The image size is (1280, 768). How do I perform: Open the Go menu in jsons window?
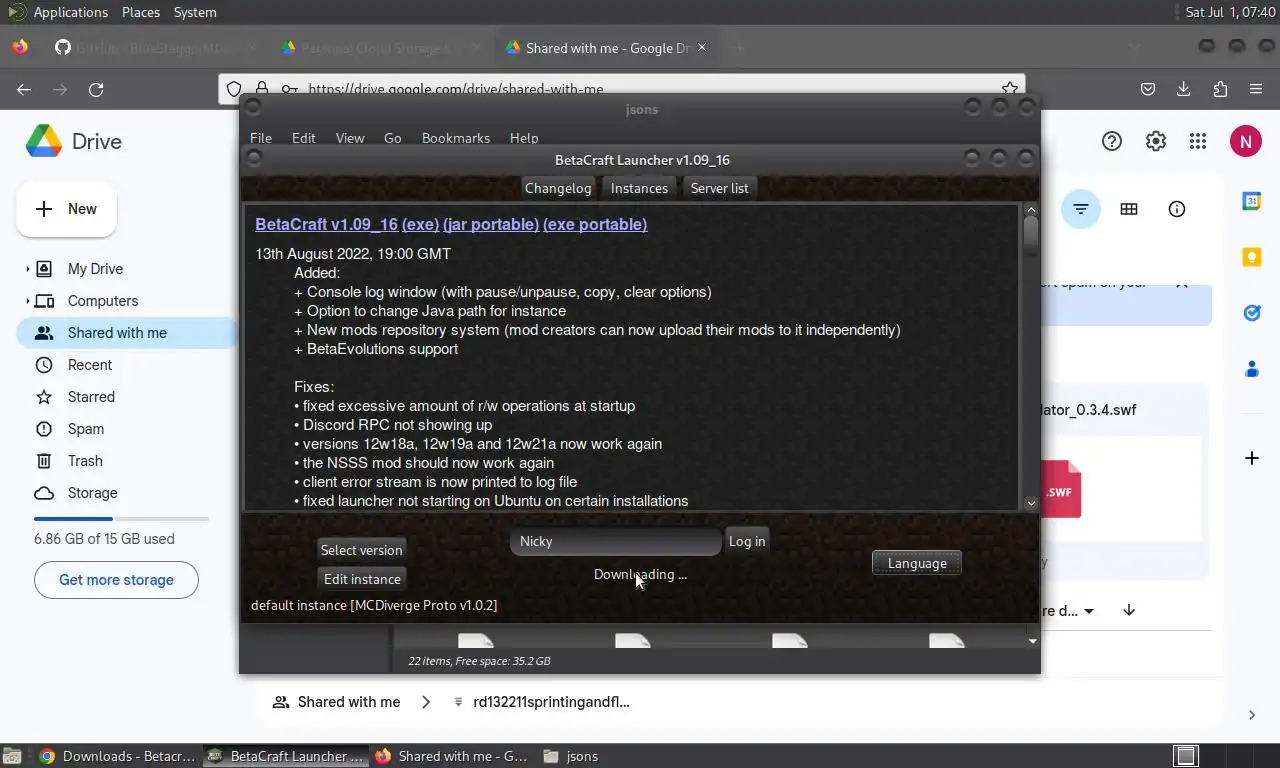(393, 138)
